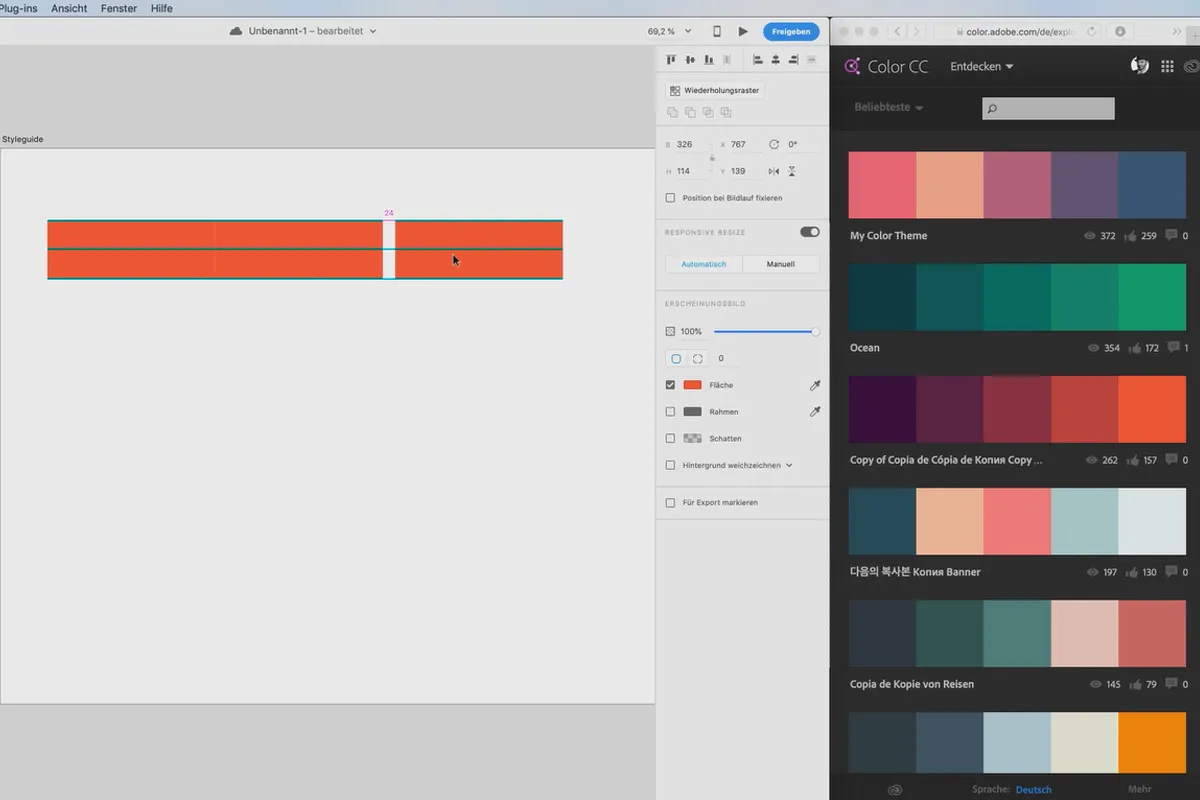The width and height of the screenshot is (1200, 800).
Task: Open the Ocean color theme palette
Action: (1017, 297)
